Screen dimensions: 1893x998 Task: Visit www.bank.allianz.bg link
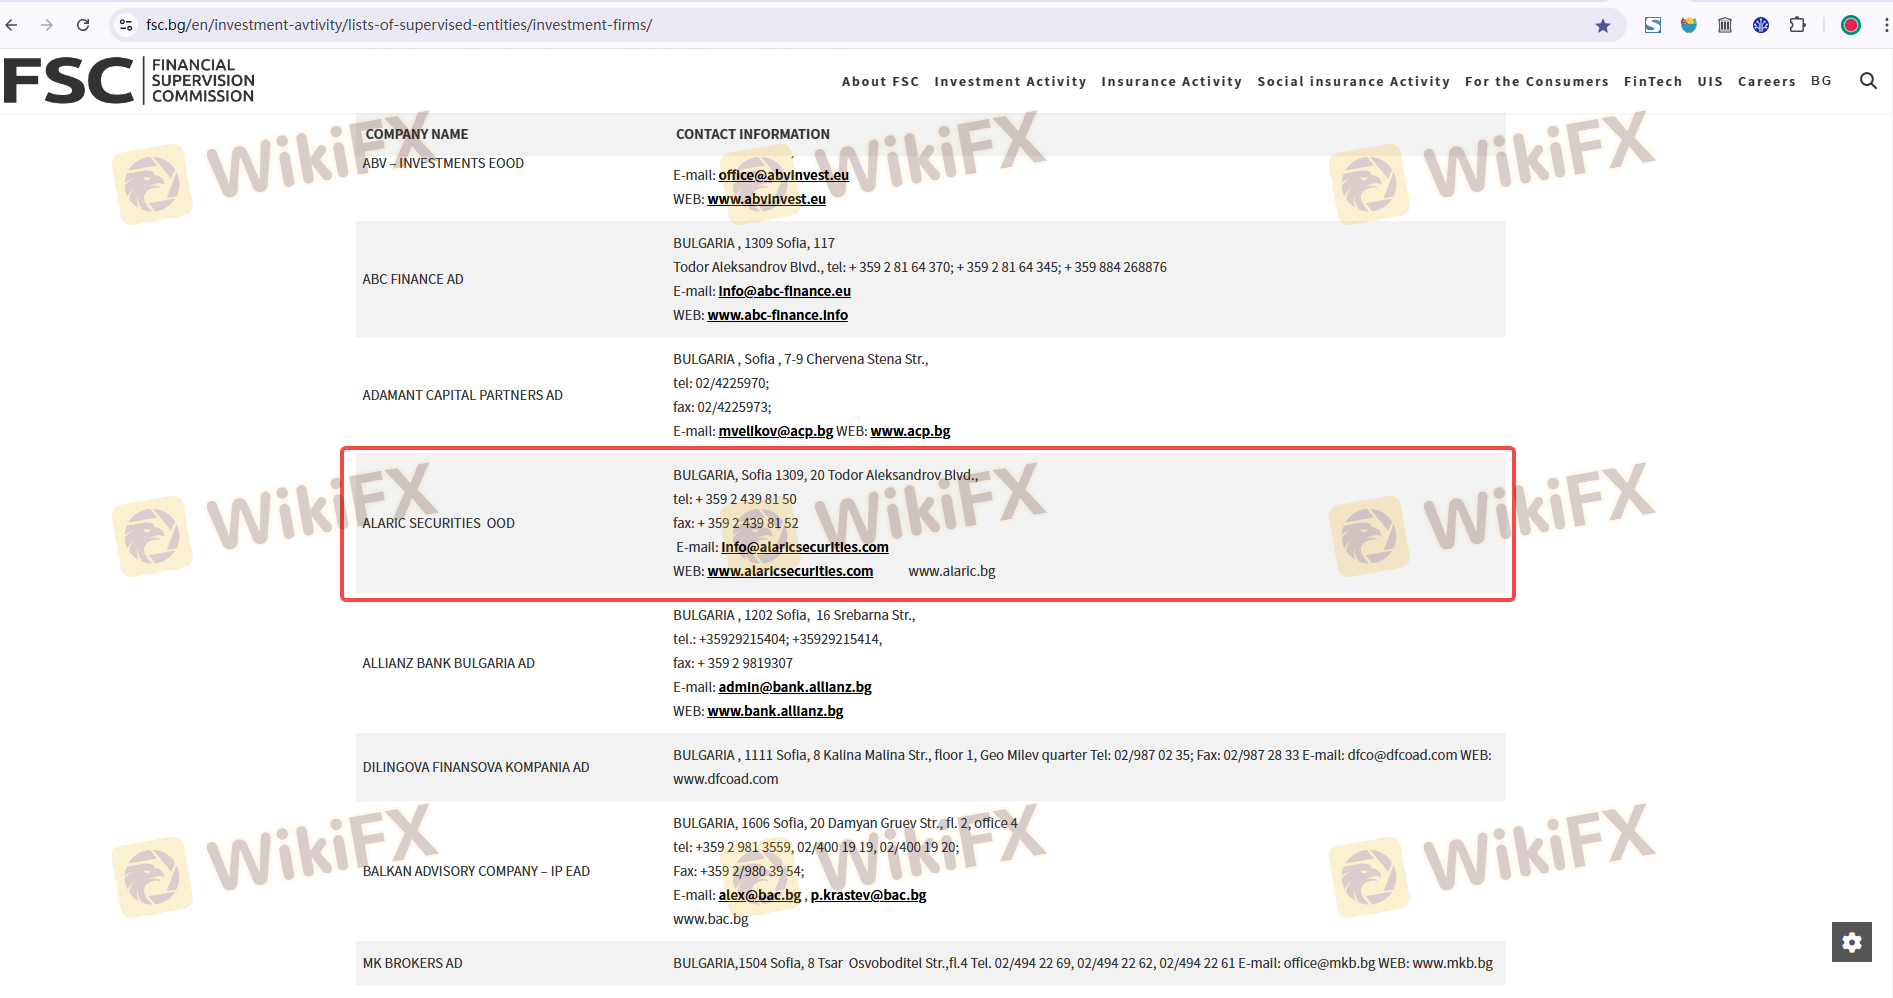(x=775, y=711)
